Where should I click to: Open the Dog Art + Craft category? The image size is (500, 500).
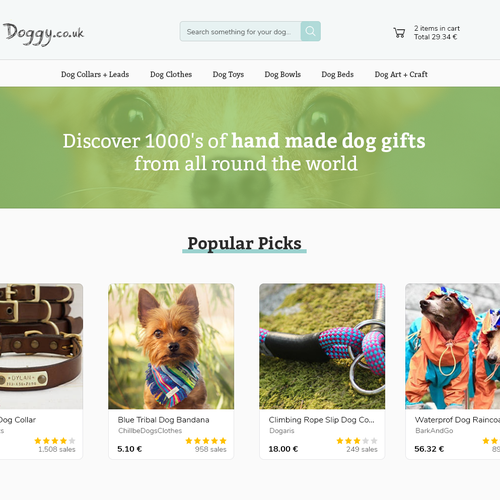[x=401, y=74]
